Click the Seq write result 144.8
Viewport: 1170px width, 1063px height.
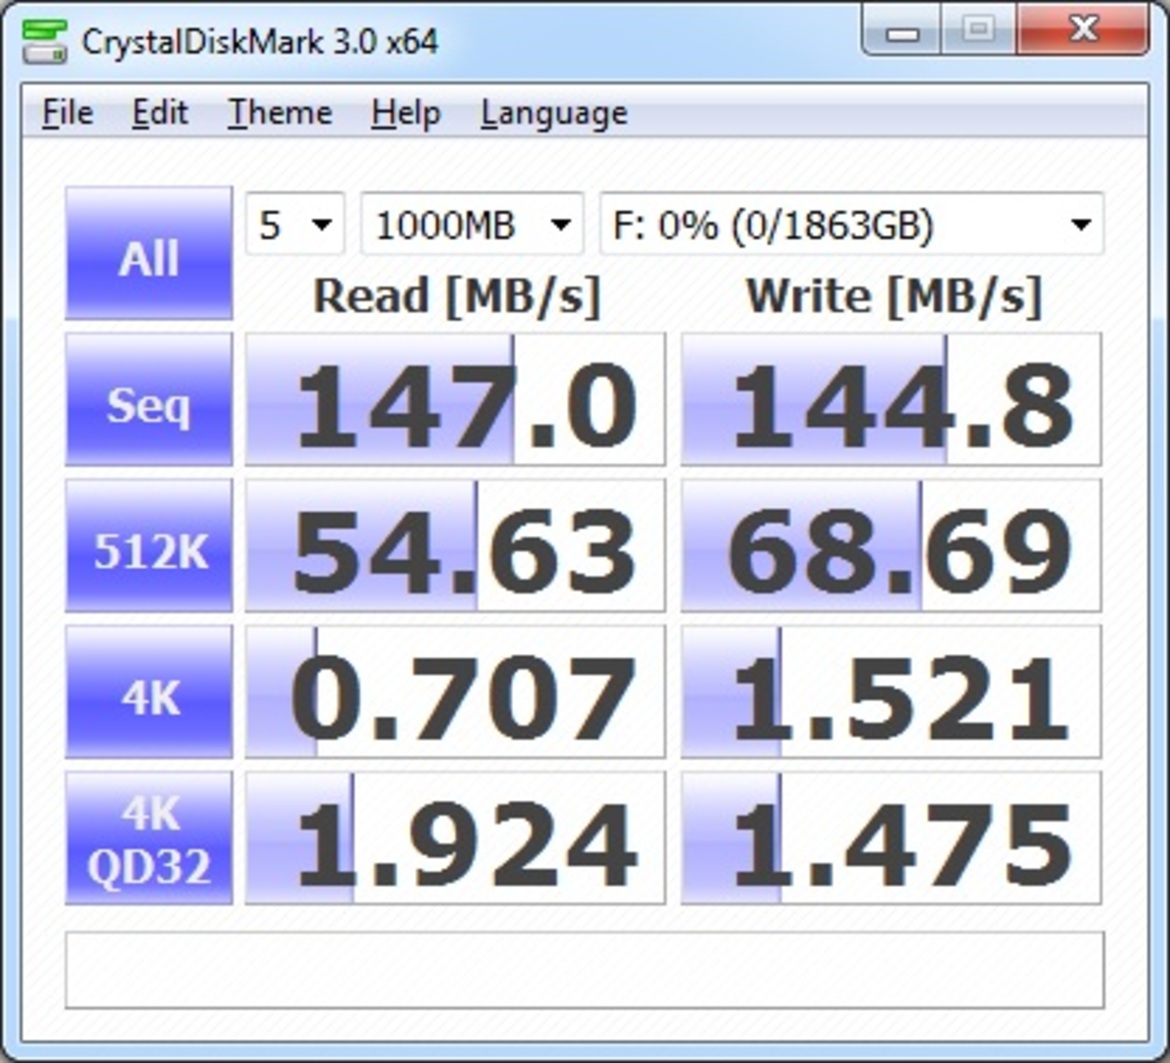[891, 399]
